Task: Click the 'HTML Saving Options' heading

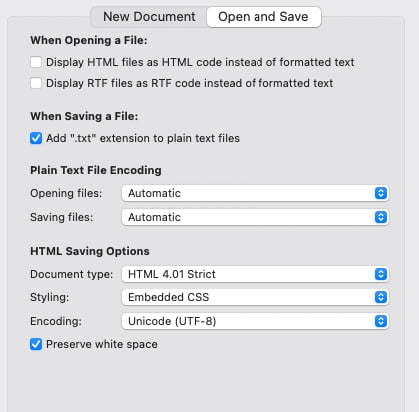Action: click(x=90, y=251)
